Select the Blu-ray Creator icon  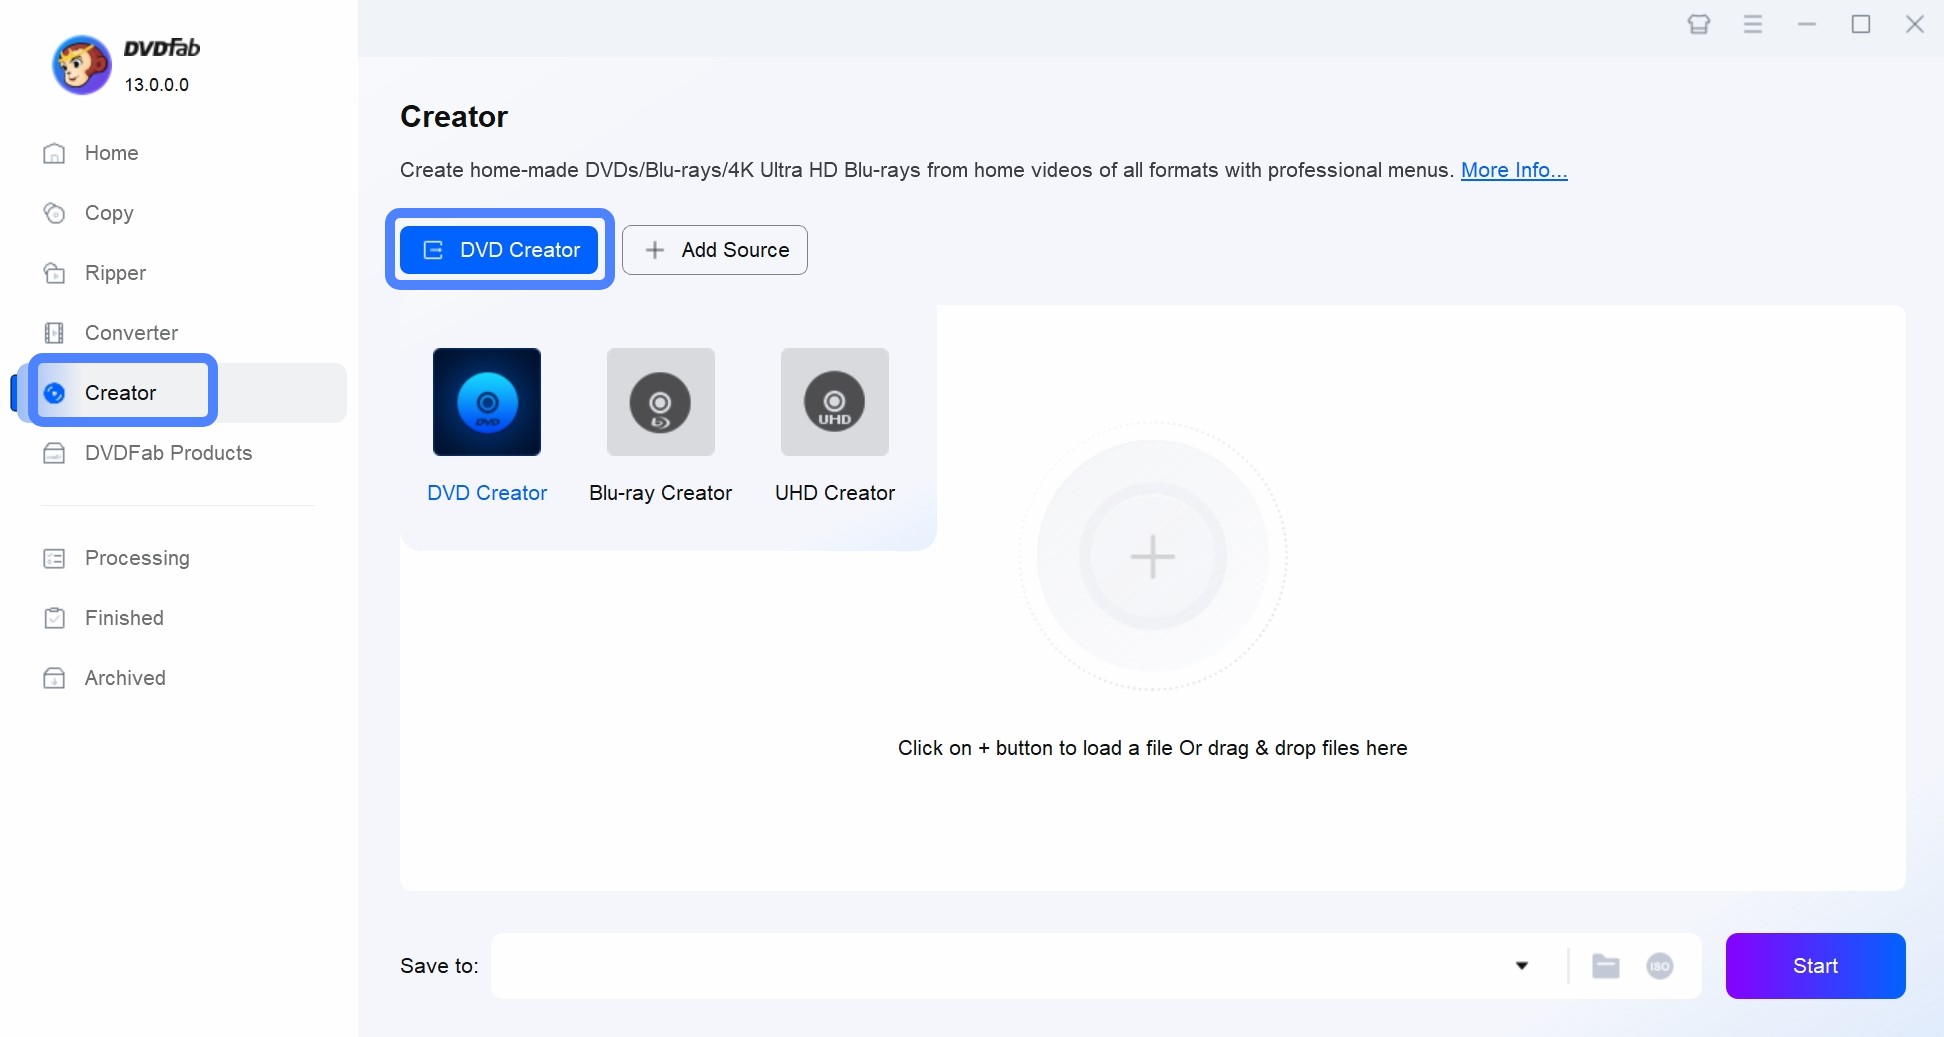coord(659,402)
